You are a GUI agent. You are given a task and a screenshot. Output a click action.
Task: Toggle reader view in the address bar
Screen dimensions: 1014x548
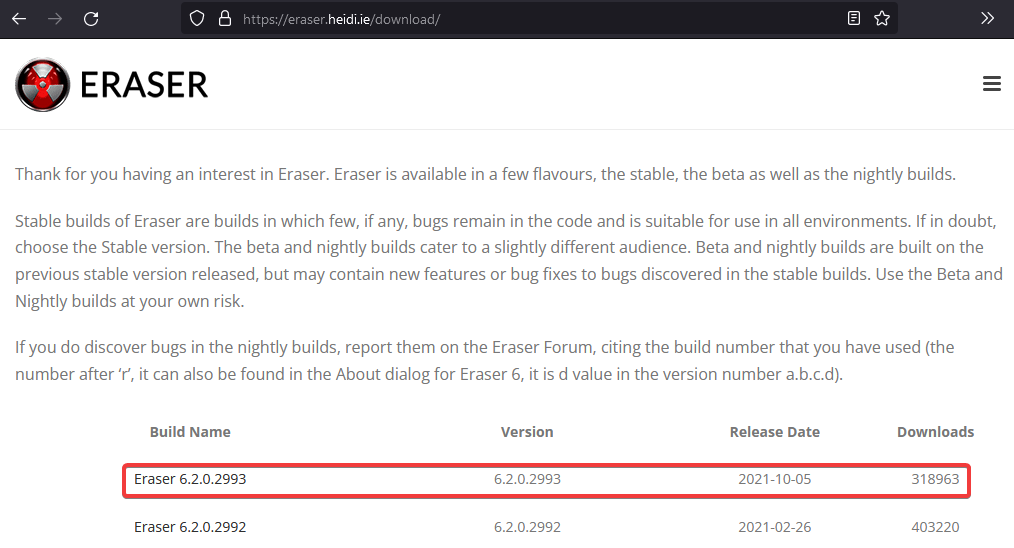[x=853, y=18]
